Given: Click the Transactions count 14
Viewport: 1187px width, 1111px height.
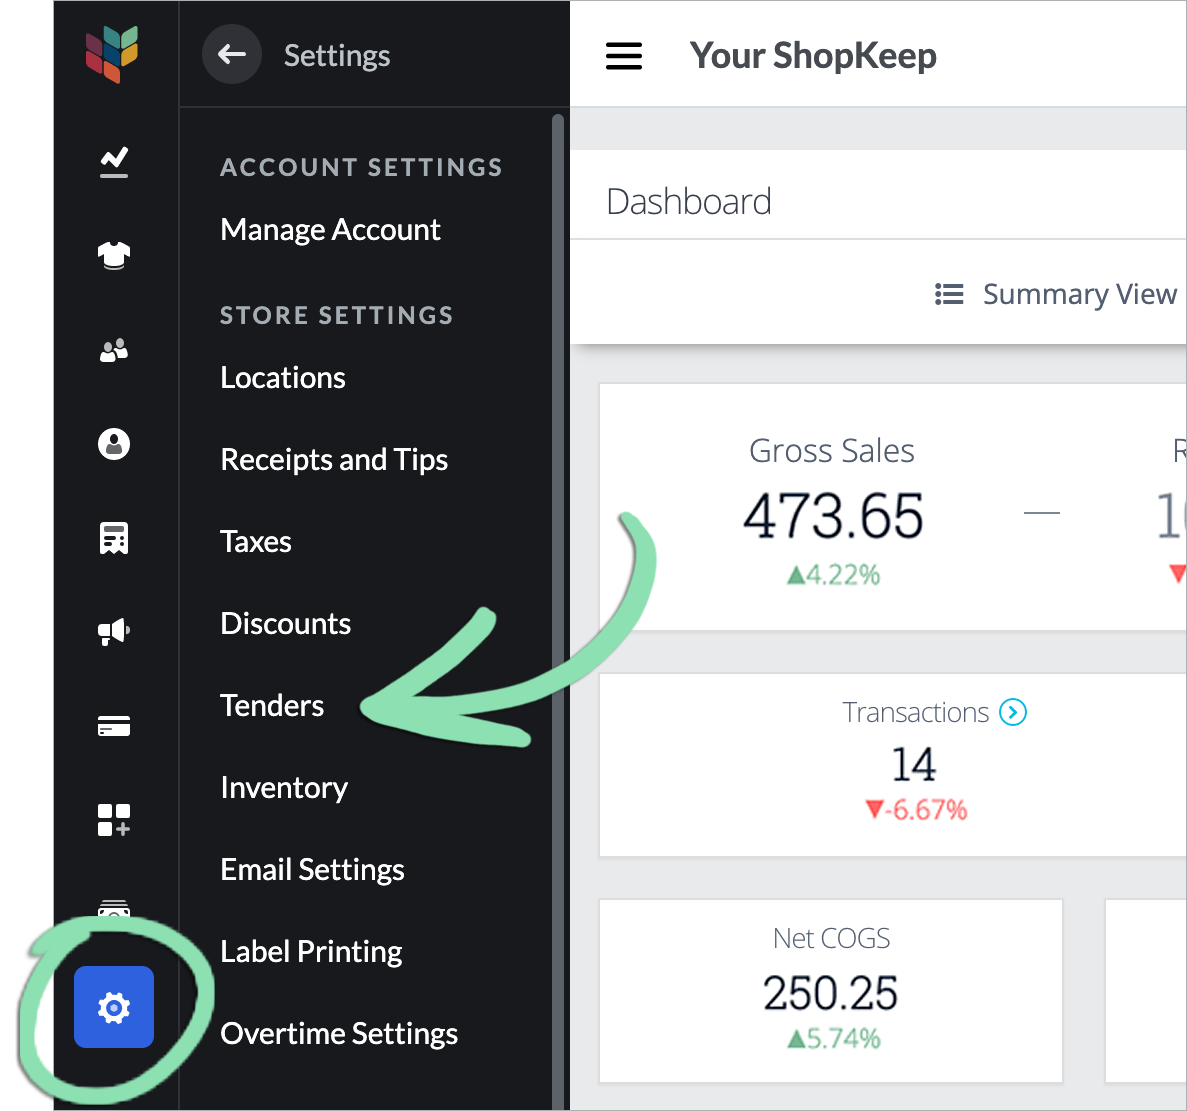Looking at the screenshot, I should [914, 764].
